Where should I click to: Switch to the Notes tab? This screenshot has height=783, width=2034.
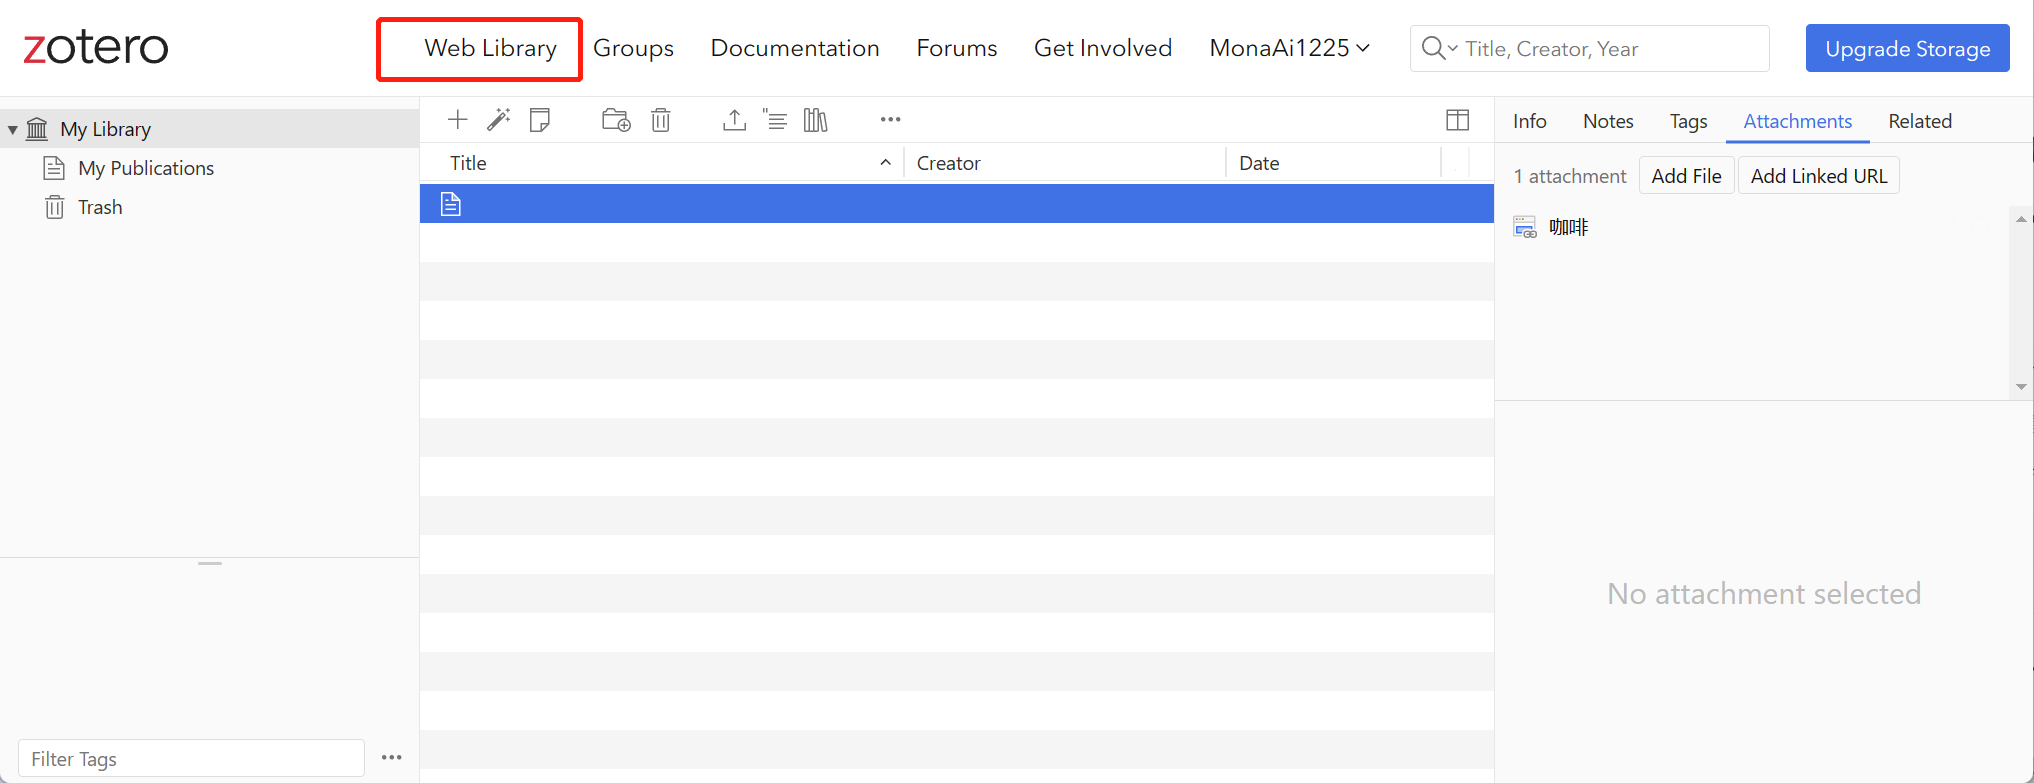tap(1608, 121)
